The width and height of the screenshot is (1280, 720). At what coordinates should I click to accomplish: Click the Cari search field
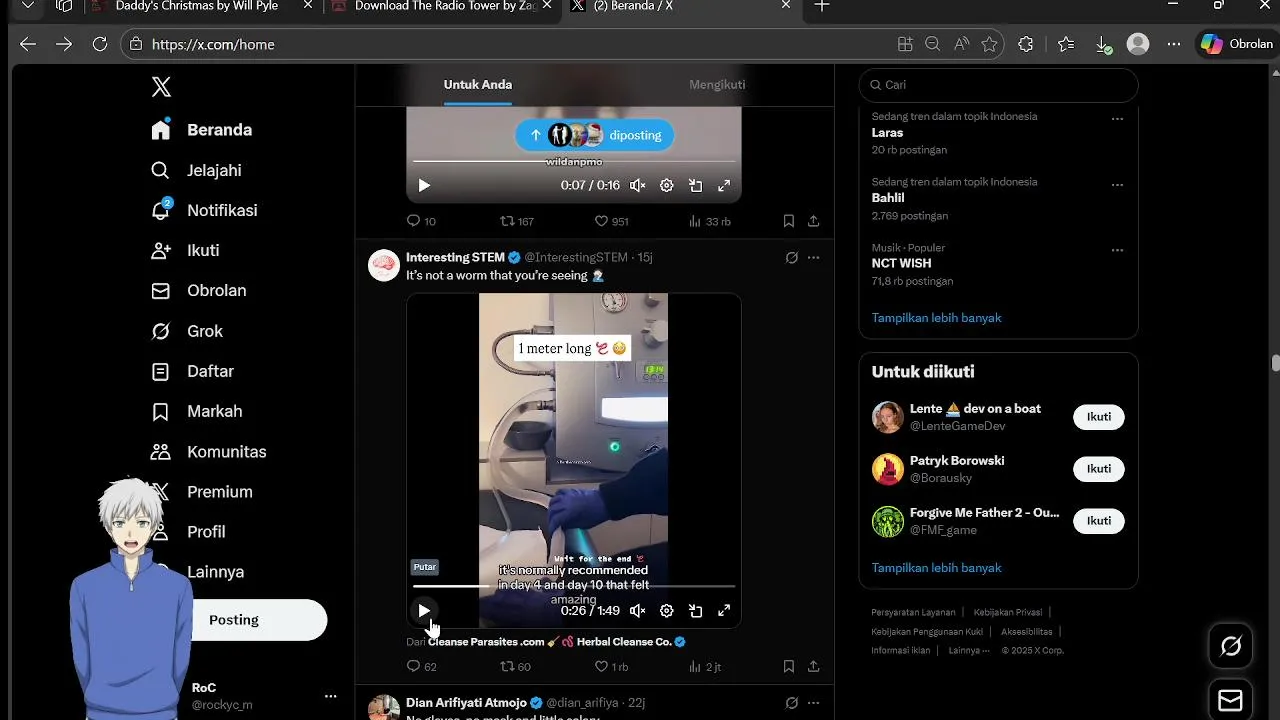pos(998,85)
